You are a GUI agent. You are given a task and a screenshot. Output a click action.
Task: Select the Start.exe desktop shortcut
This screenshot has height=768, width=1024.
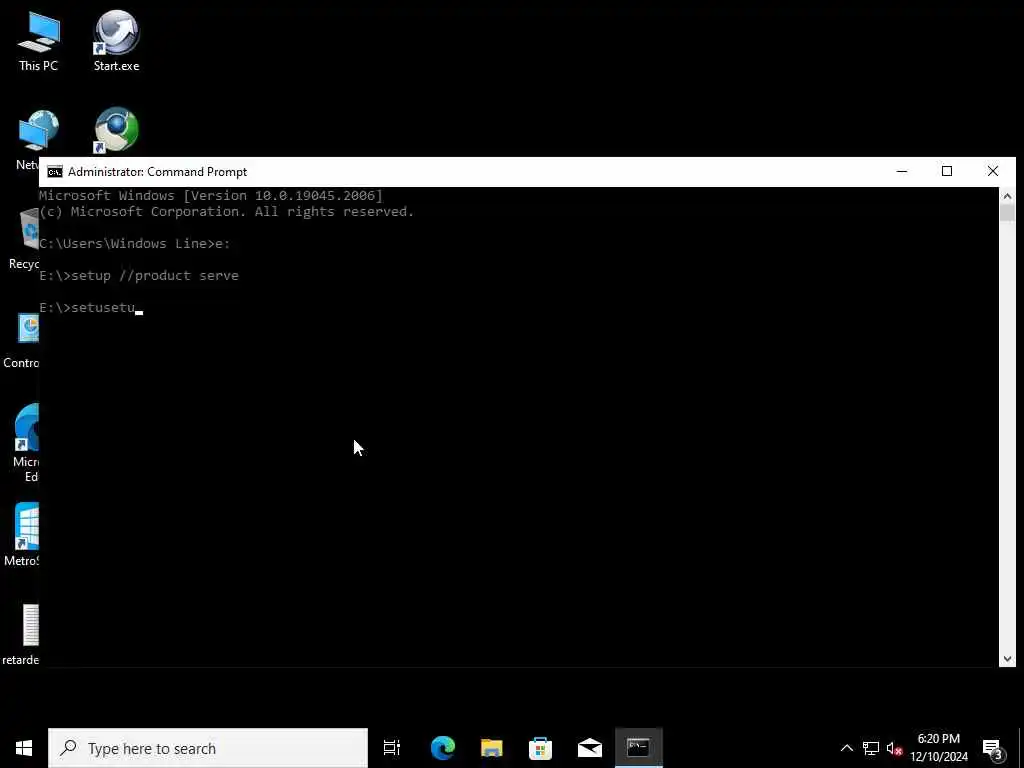[x=116, y=40]
